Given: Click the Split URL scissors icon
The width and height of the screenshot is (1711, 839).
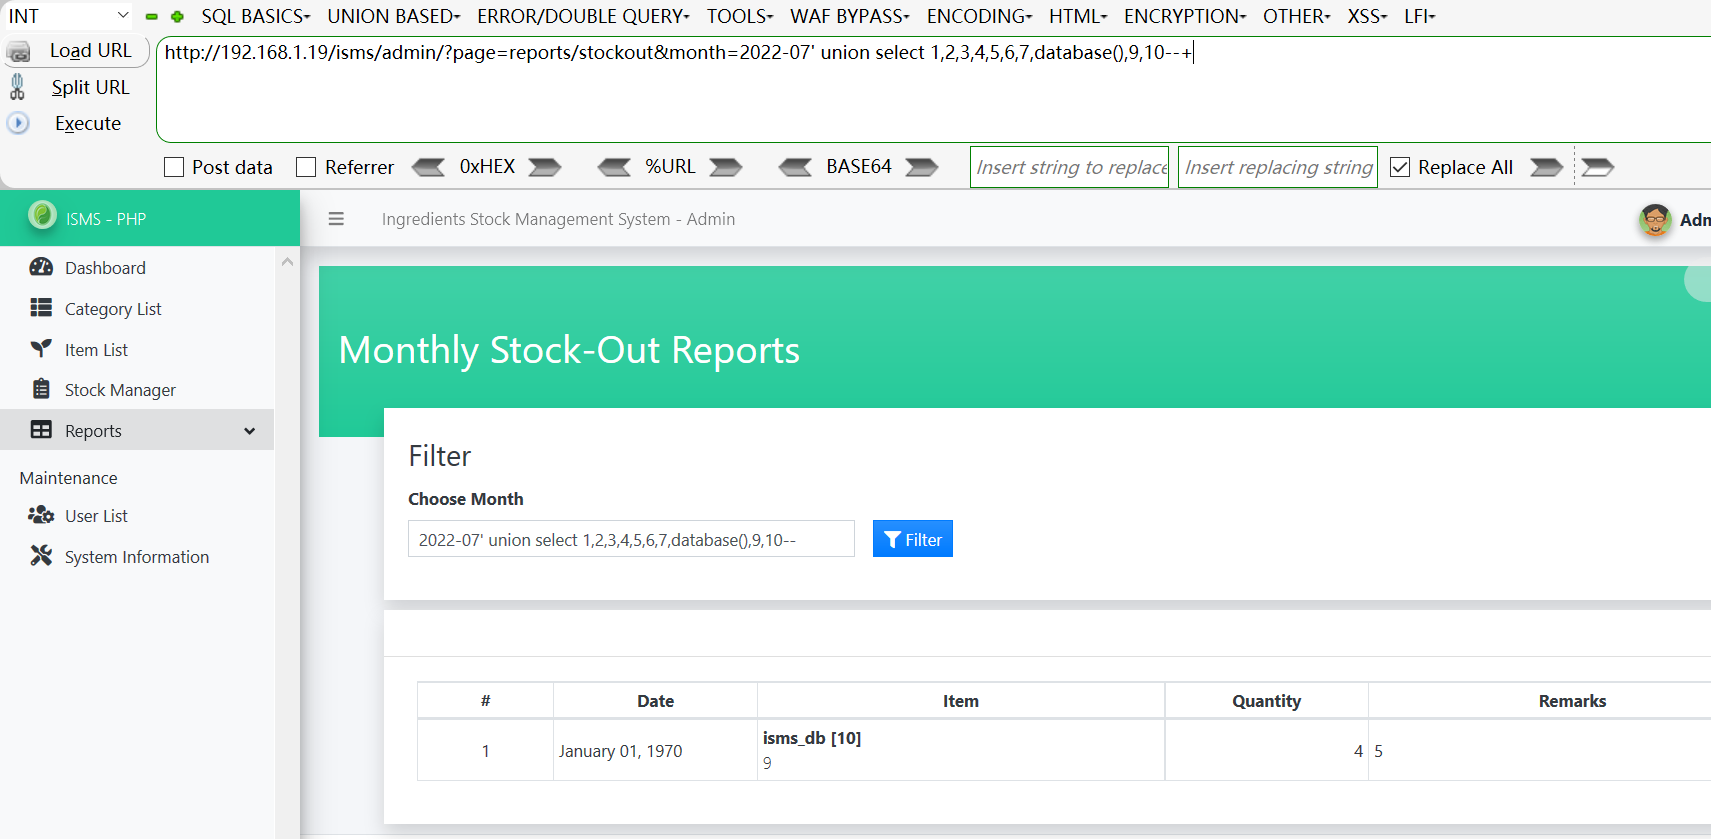Looking at the screenshot, I should (x=17, y=87).
